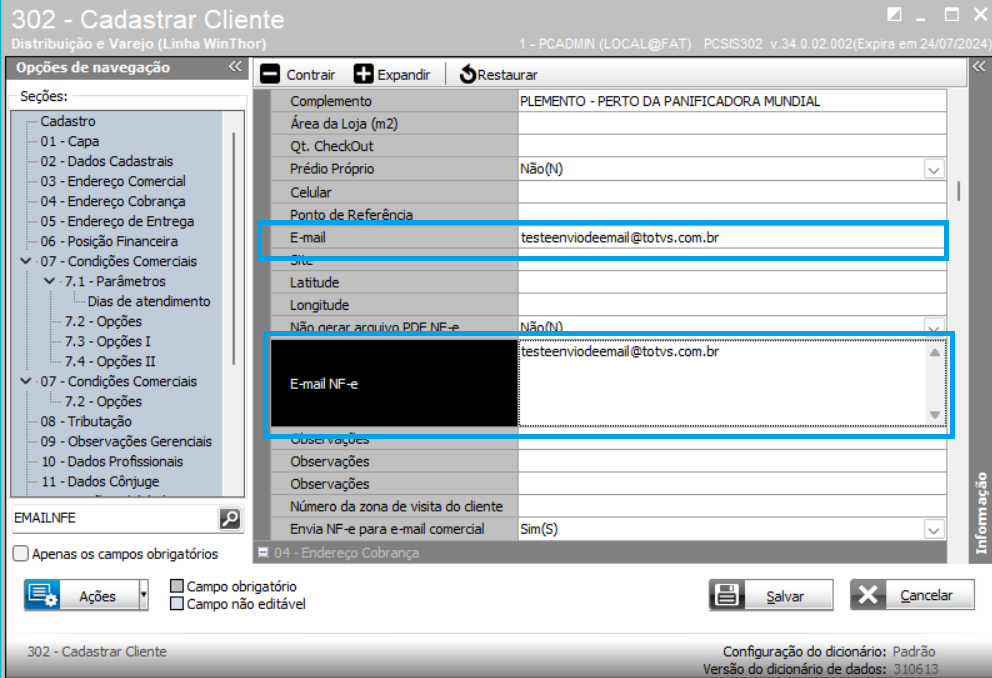
Task: Select 7.3 - Opções I tree item
Action: point(108,341)
